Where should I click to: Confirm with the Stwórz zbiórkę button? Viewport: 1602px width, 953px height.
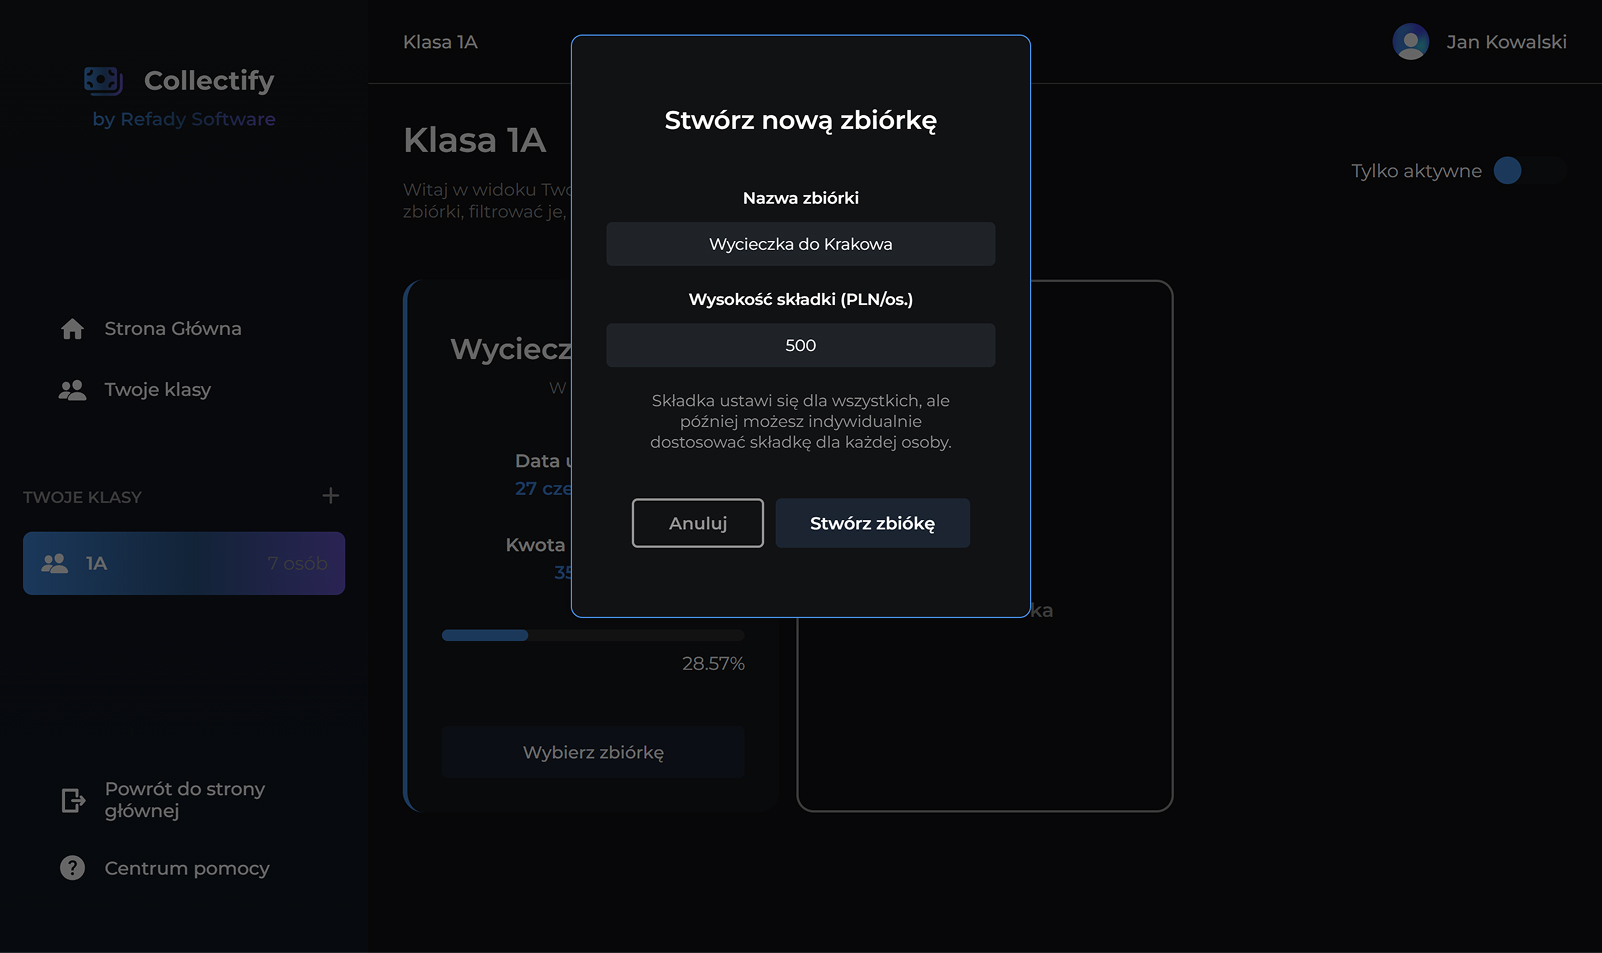point(872,523)
